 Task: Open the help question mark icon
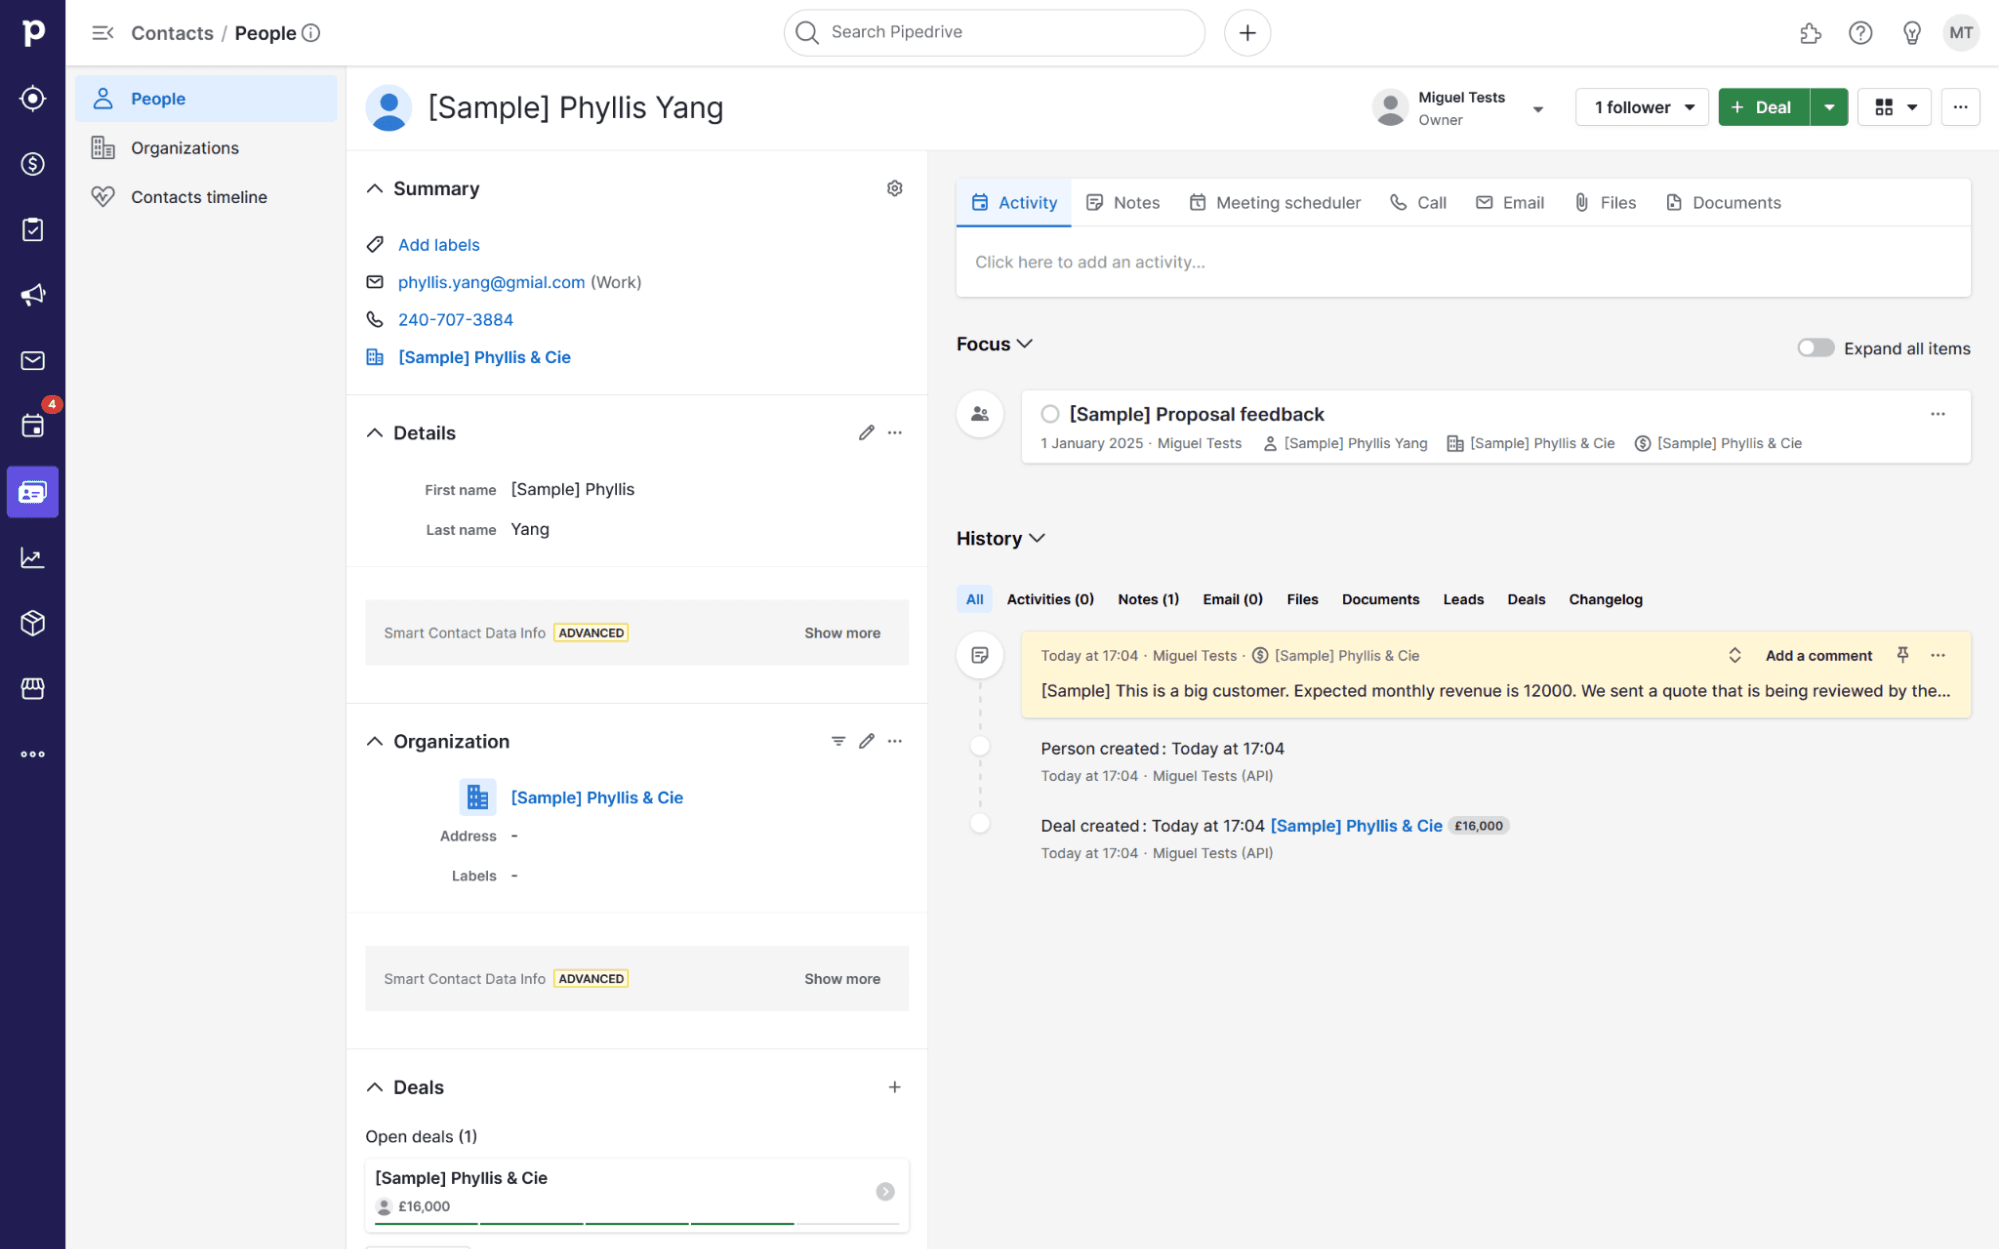pos(1860,33)
